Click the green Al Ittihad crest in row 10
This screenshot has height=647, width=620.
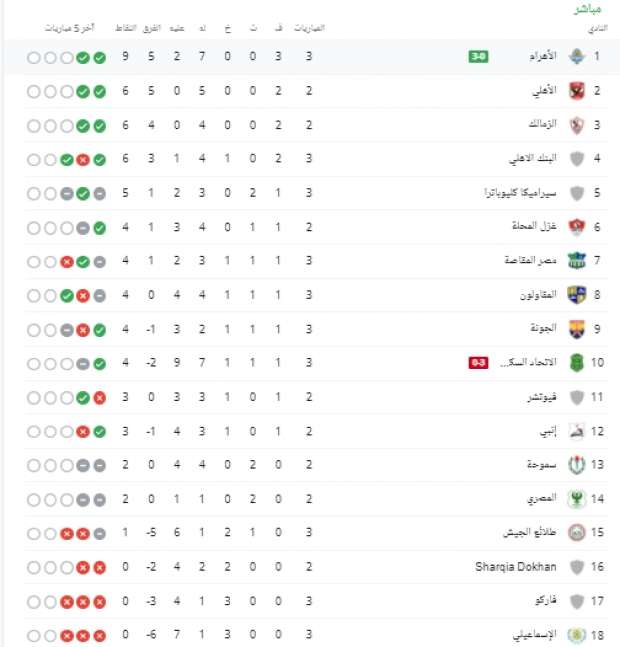click(577, 363)
